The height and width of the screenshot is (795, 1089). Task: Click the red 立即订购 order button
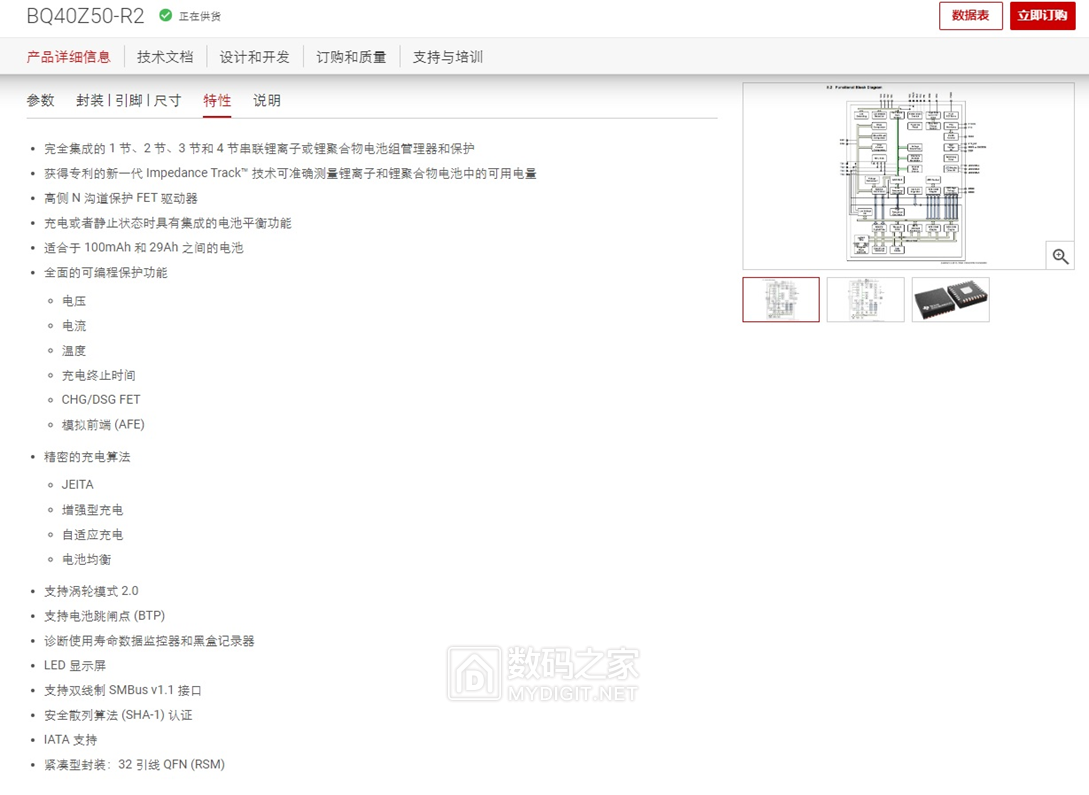[x=1043, y=16]
